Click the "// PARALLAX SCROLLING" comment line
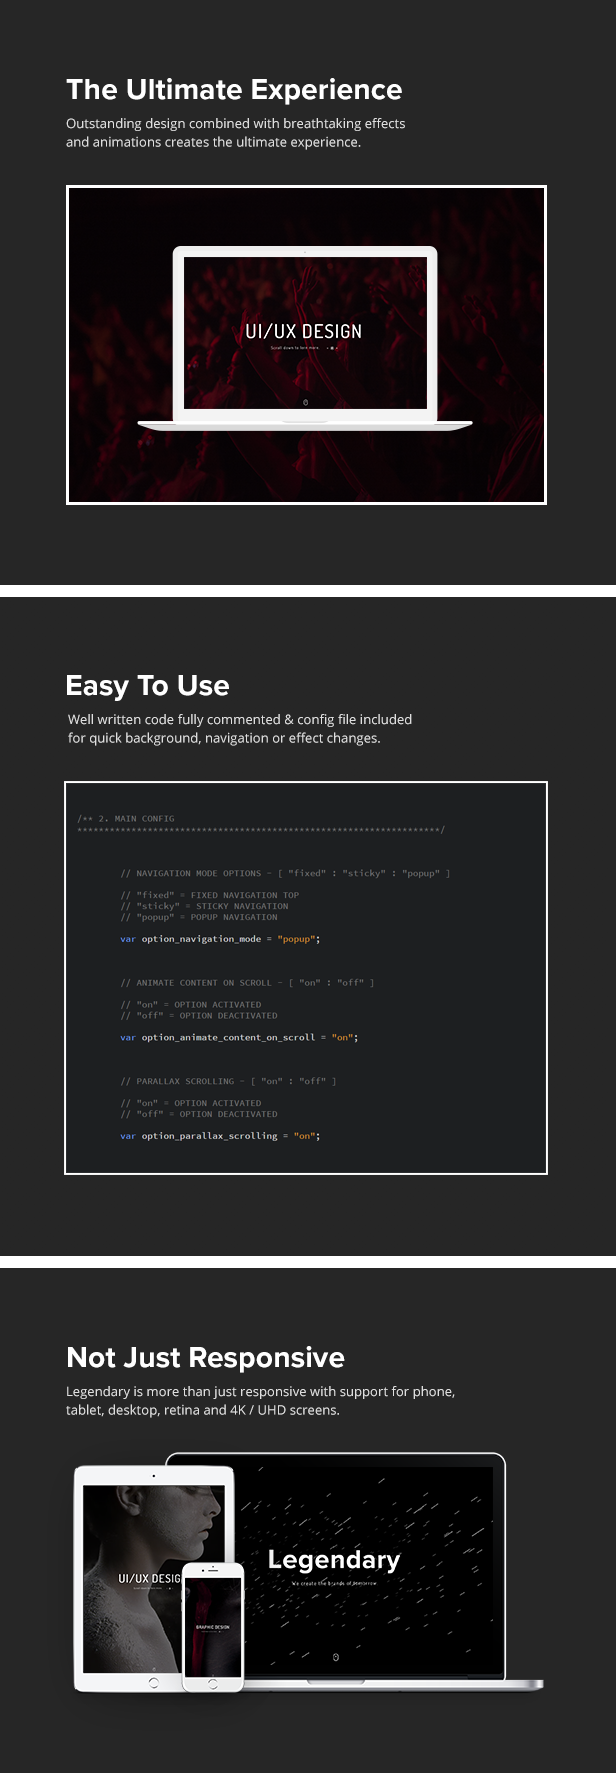This screenshot has width=616, height=1773. [x=228, y=1081]
